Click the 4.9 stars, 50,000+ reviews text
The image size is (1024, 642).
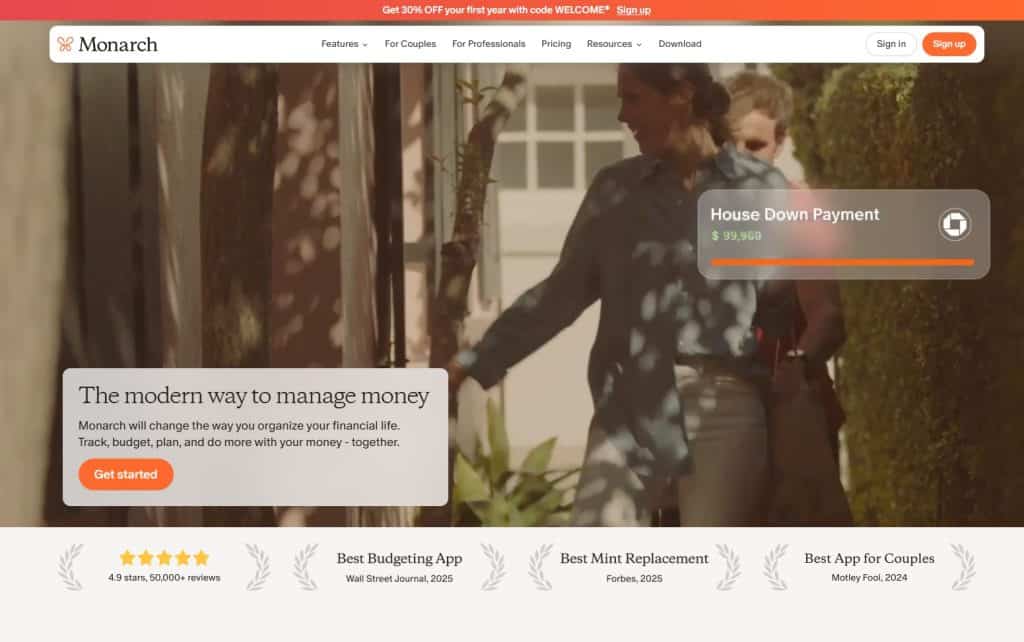164,577
